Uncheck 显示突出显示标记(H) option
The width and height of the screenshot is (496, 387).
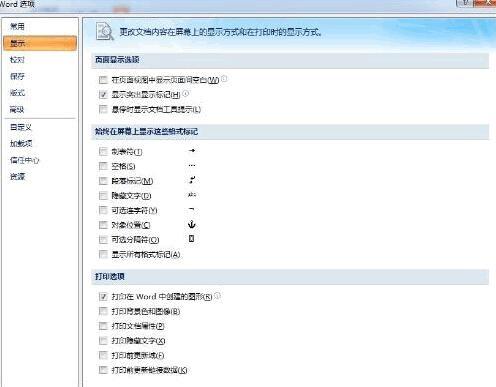103,94
